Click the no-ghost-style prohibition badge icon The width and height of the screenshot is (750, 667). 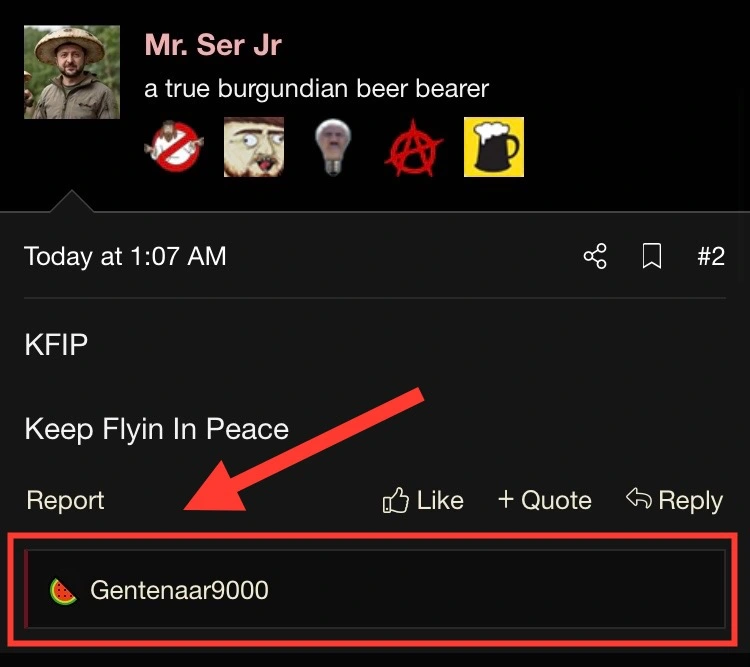174,147
